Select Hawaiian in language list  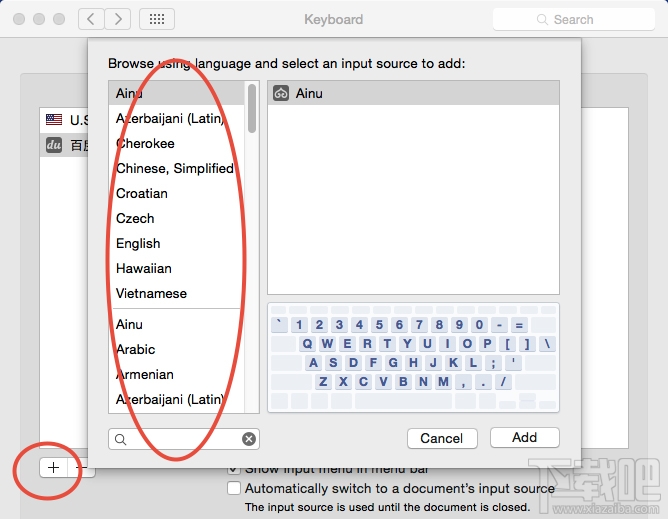pos(177,268)
